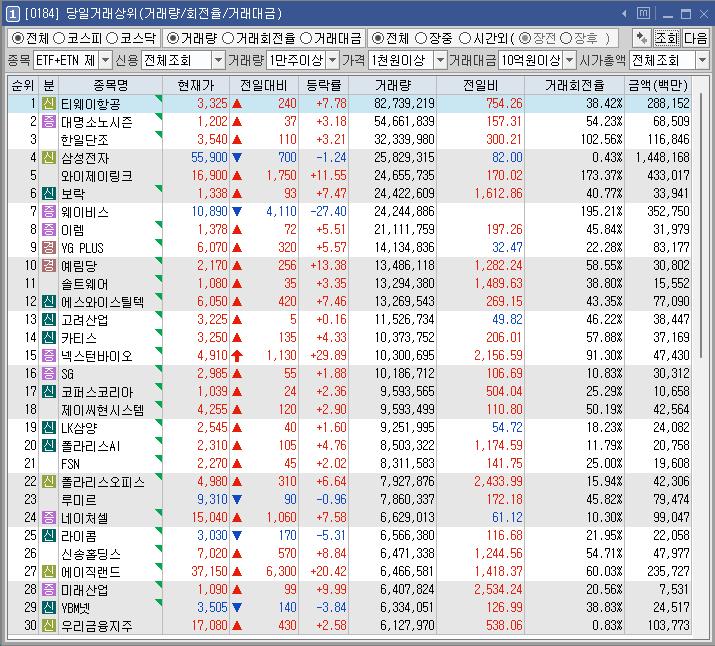The image size is (715, 646).
Task: Click the 증 badge next to 미래산업
Action: (49, 589)
